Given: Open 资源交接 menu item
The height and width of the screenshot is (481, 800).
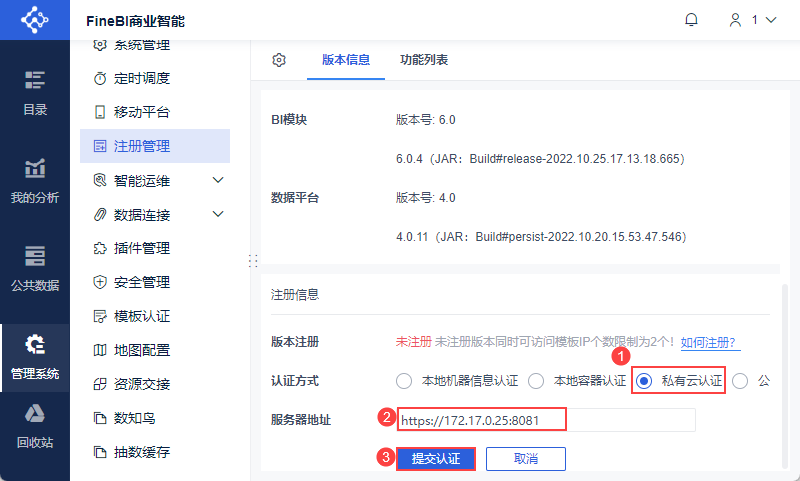Looking at the screenshot, I should [155, 384].
